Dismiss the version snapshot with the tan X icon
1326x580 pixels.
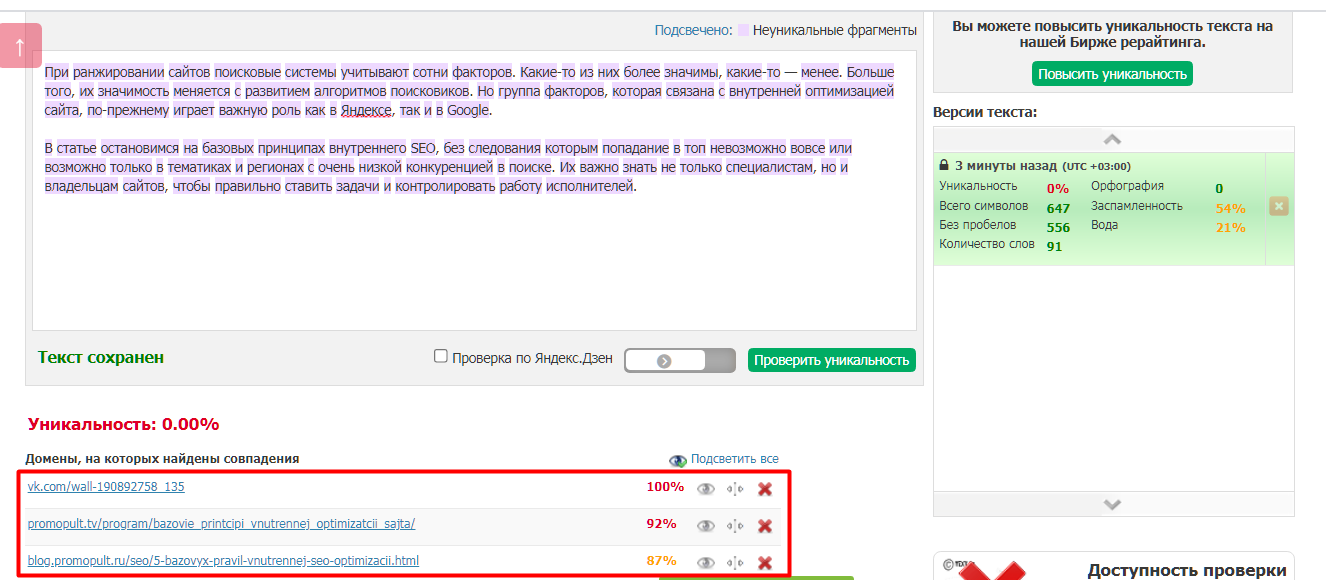point(1277,207)
